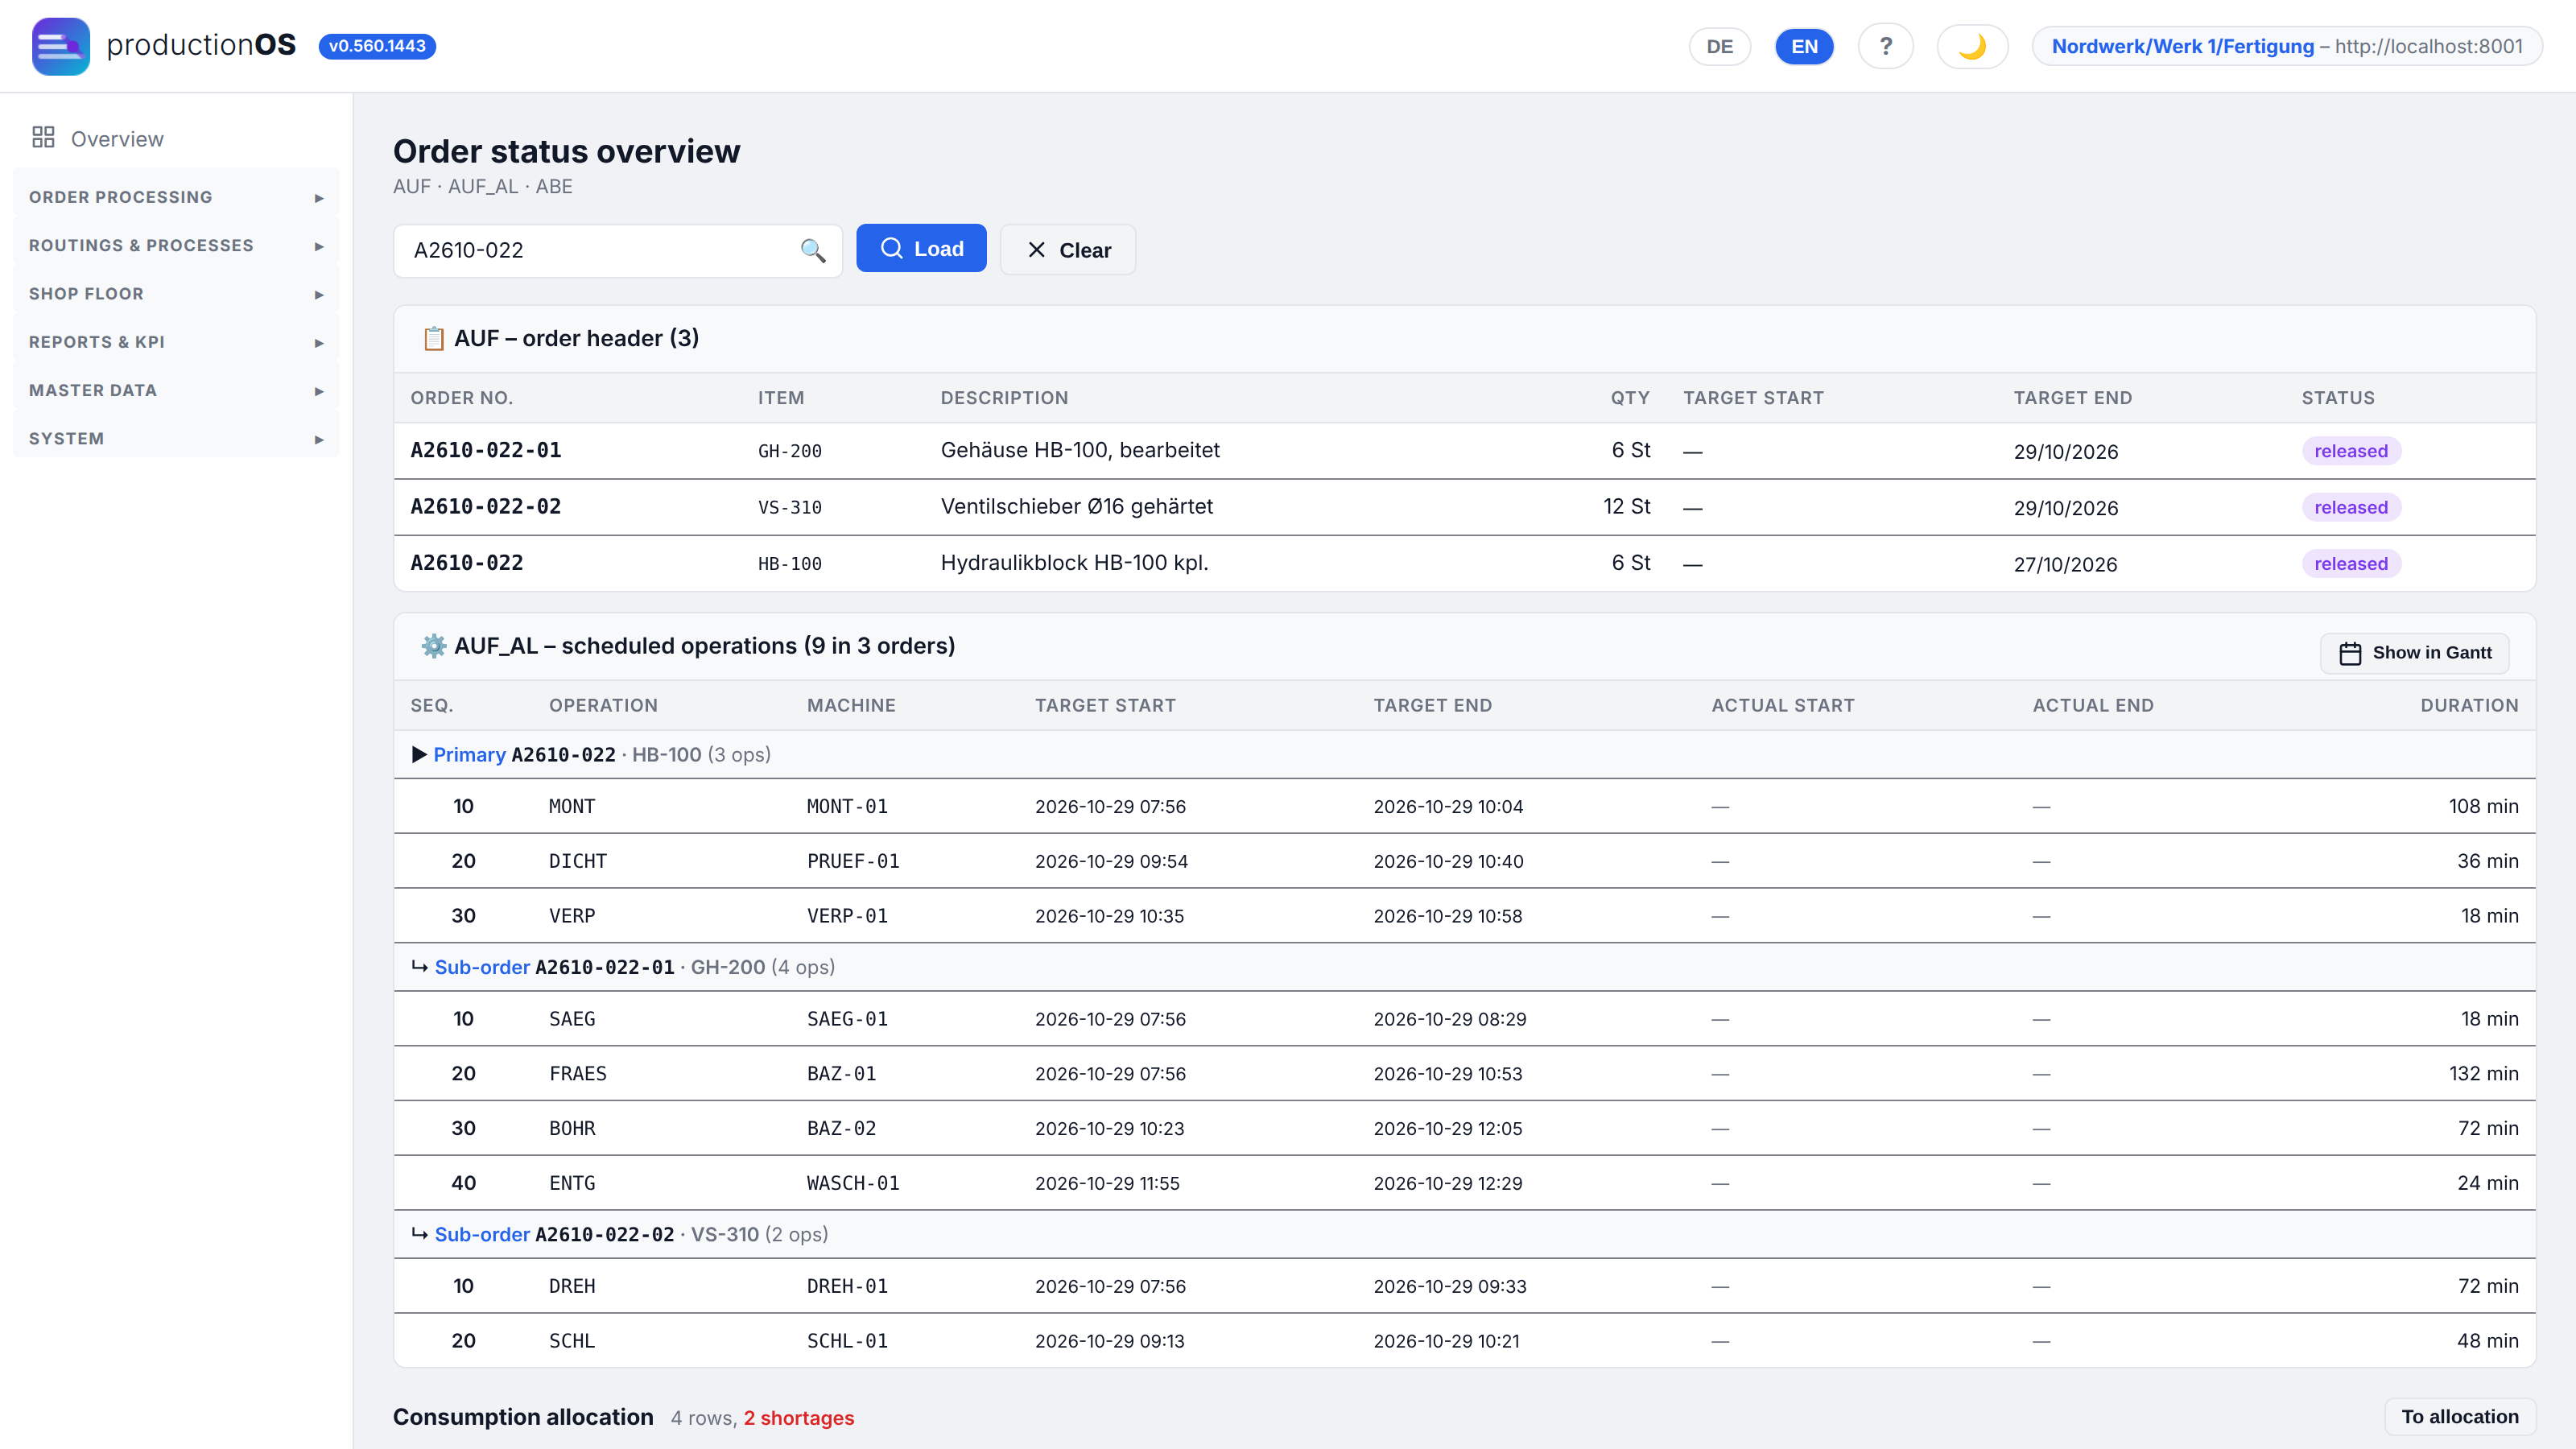The width and height of the screenshot is (2576, 1449).
Task: Click the PRUEF-01 machine cell
Action: click(853, 862)
